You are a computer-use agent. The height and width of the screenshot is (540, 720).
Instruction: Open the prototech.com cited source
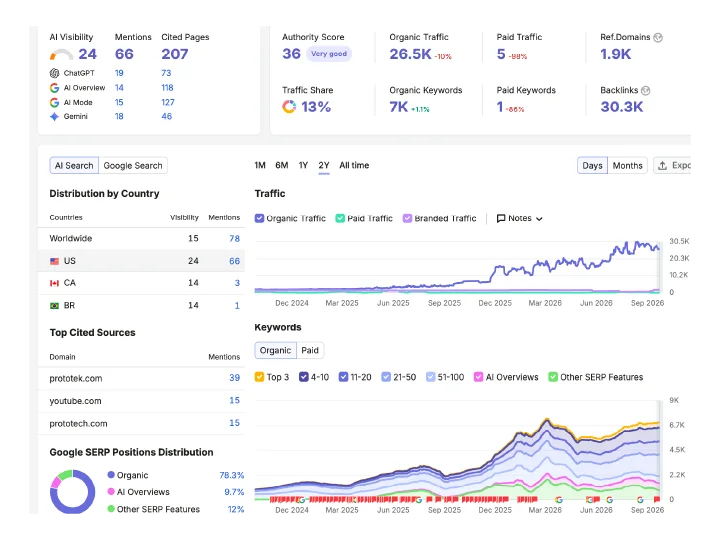(78, 423)
